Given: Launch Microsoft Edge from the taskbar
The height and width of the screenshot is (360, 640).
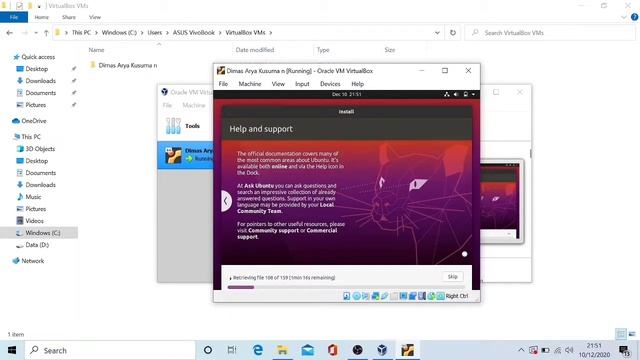Looking at the screenshot, I should coord(258,350).
